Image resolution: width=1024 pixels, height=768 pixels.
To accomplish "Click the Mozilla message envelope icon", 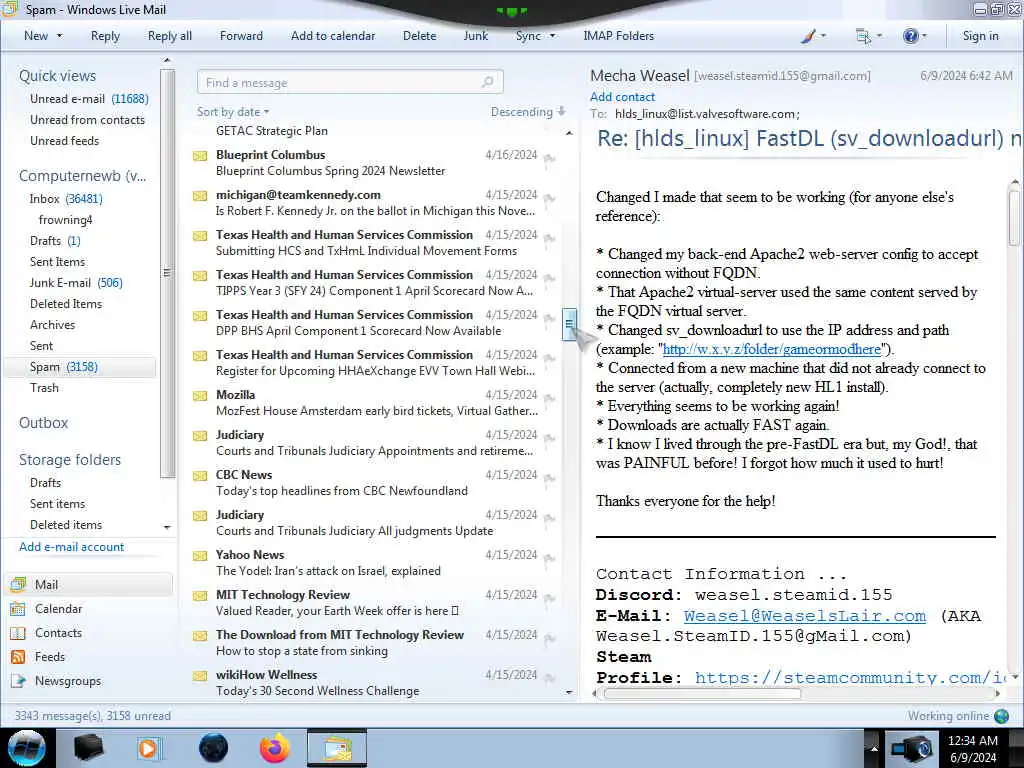I will (200, 396).
